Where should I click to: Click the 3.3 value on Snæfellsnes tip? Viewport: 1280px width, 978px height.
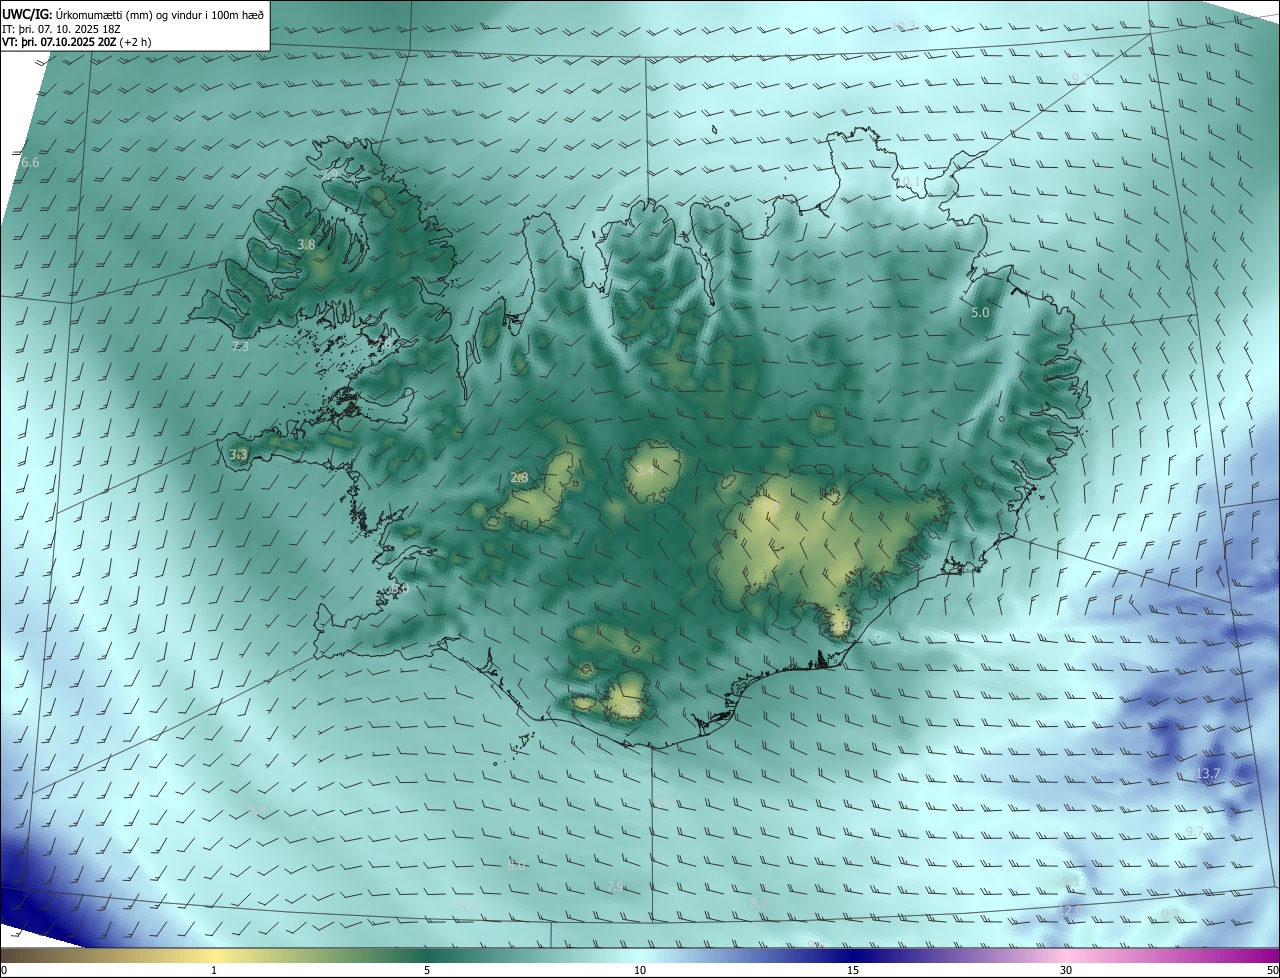[x=238, y=454]
